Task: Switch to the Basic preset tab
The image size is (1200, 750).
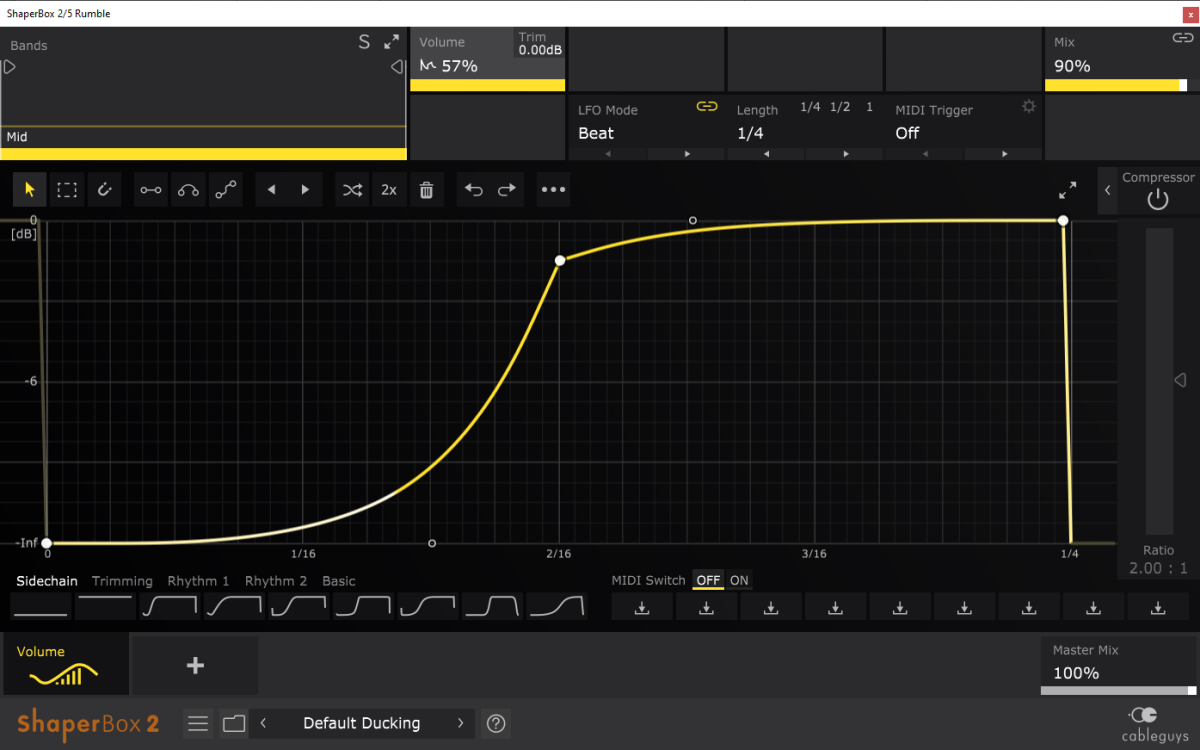Action: pyautogui.click(x=339, y=581)
